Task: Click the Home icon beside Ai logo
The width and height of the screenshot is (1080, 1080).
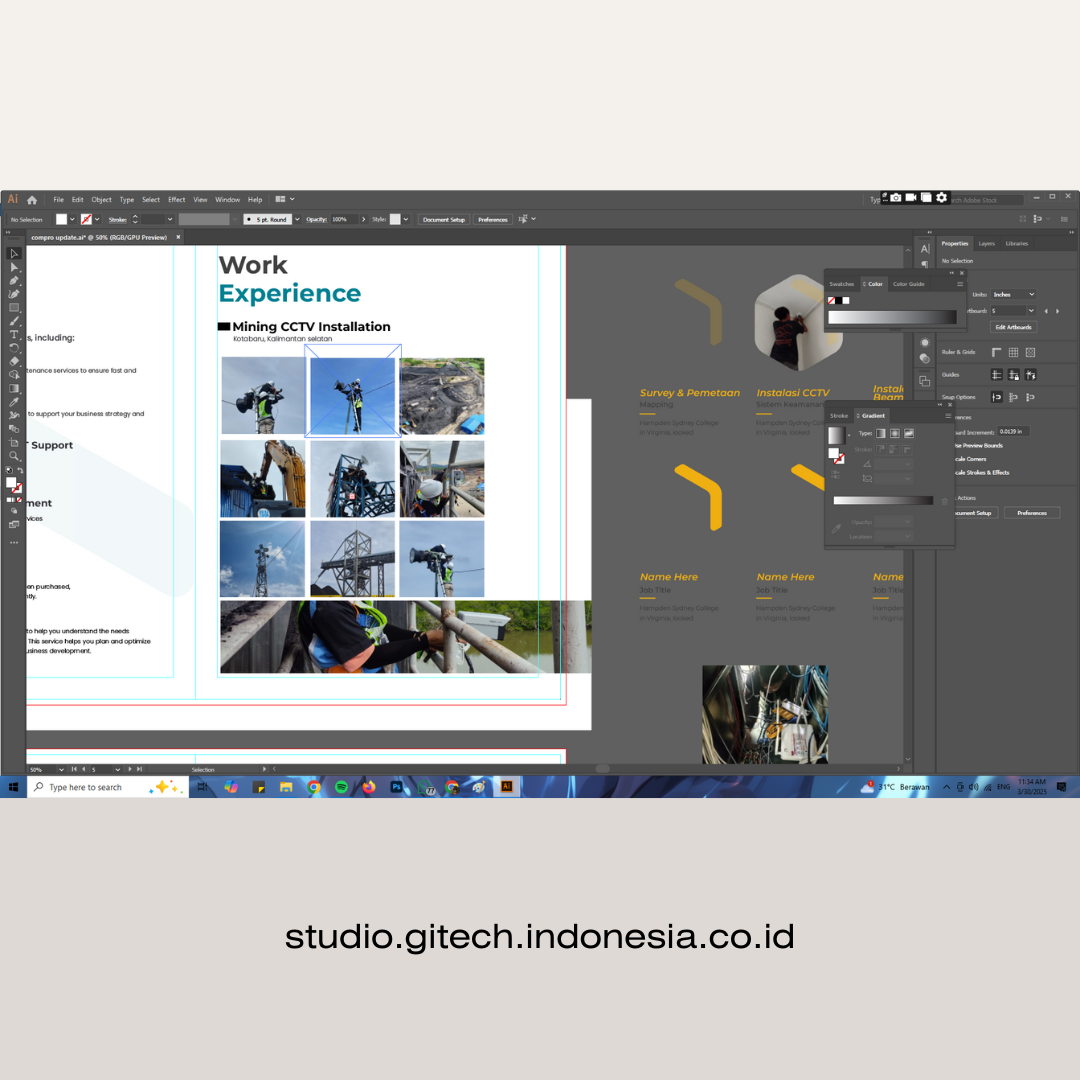Action: tap(32, 199)
